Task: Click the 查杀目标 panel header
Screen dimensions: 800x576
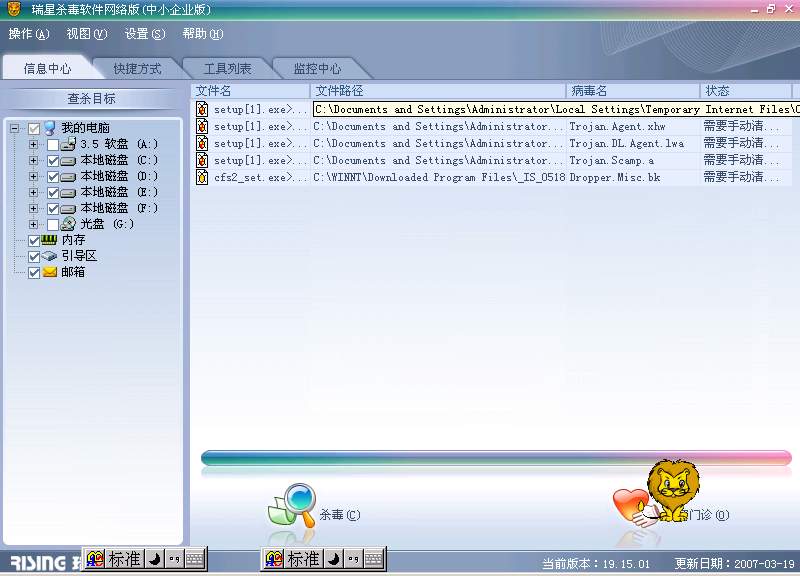Action: pos(92,98)
